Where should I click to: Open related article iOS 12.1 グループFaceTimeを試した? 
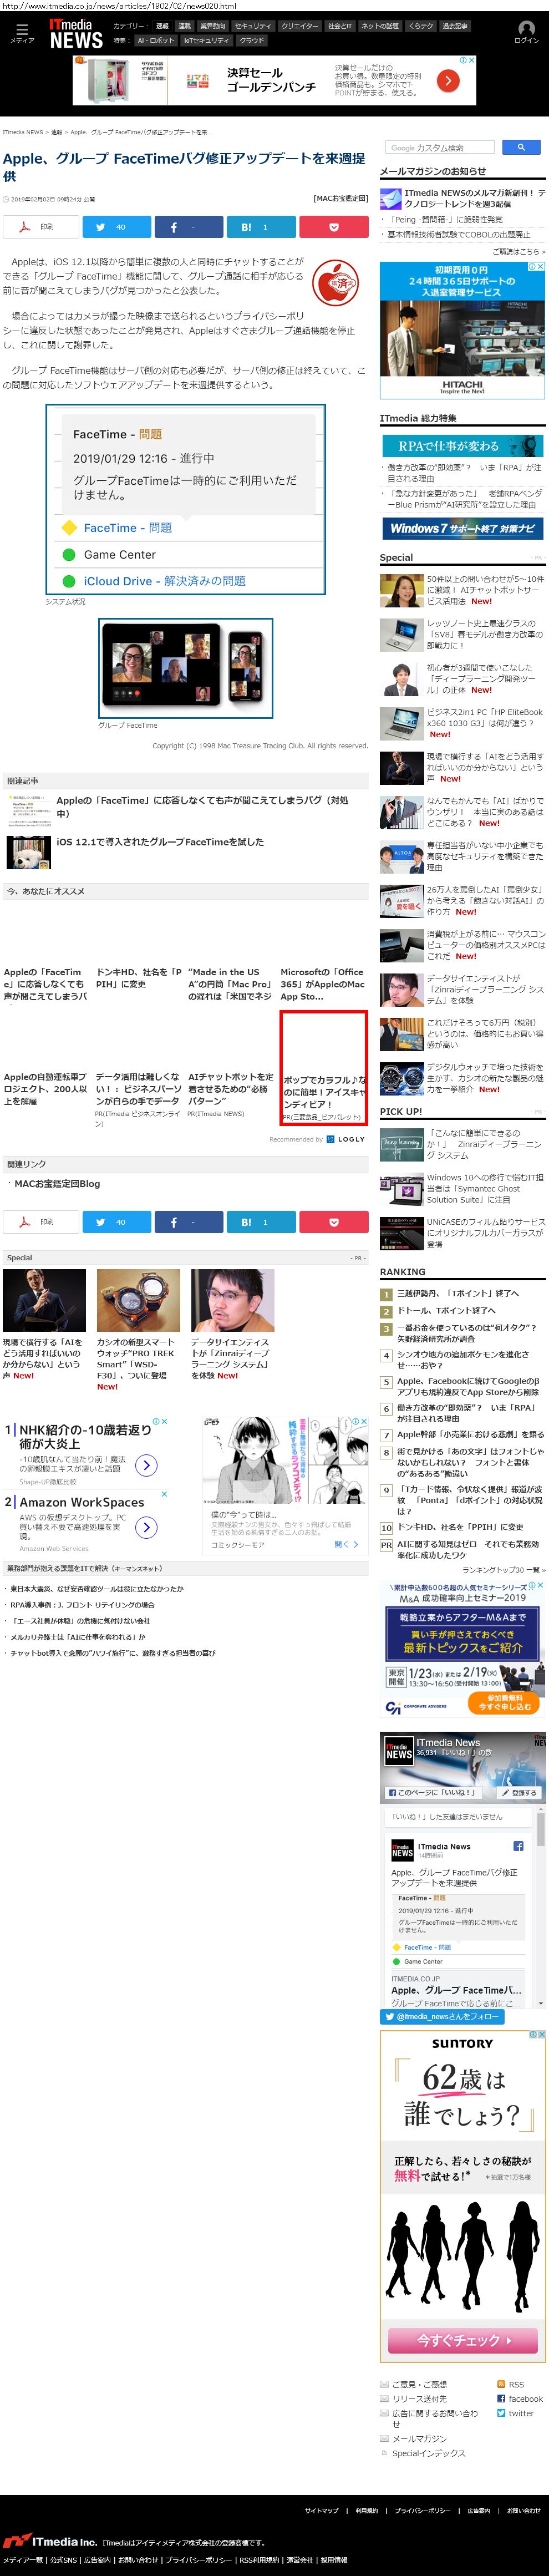coord(160,842)
